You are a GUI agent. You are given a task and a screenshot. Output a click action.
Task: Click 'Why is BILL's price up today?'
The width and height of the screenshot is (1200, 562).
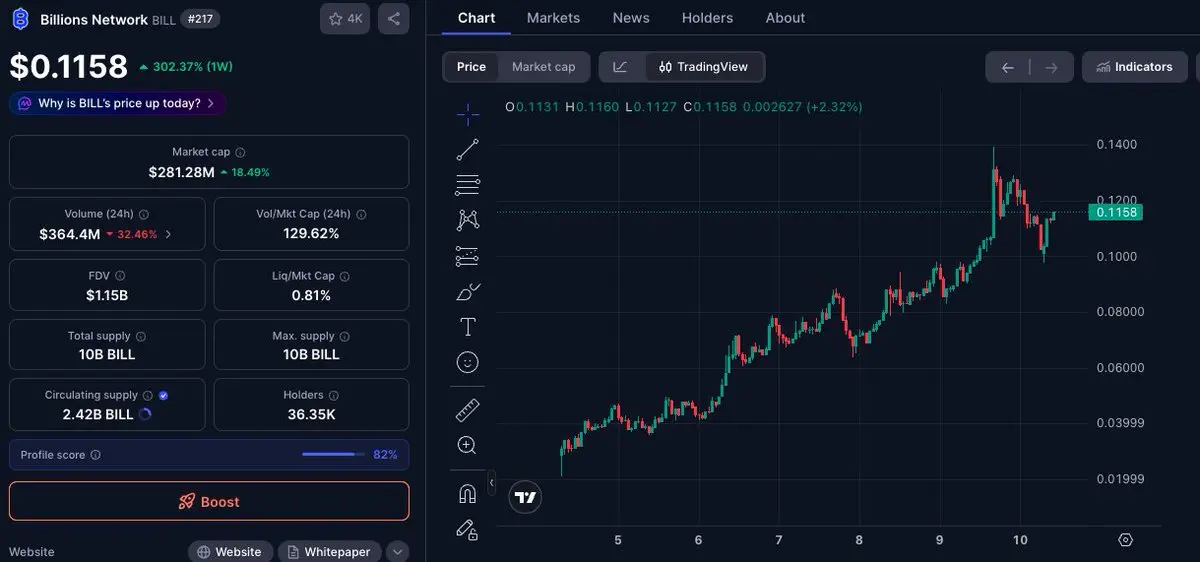(117, 103)
